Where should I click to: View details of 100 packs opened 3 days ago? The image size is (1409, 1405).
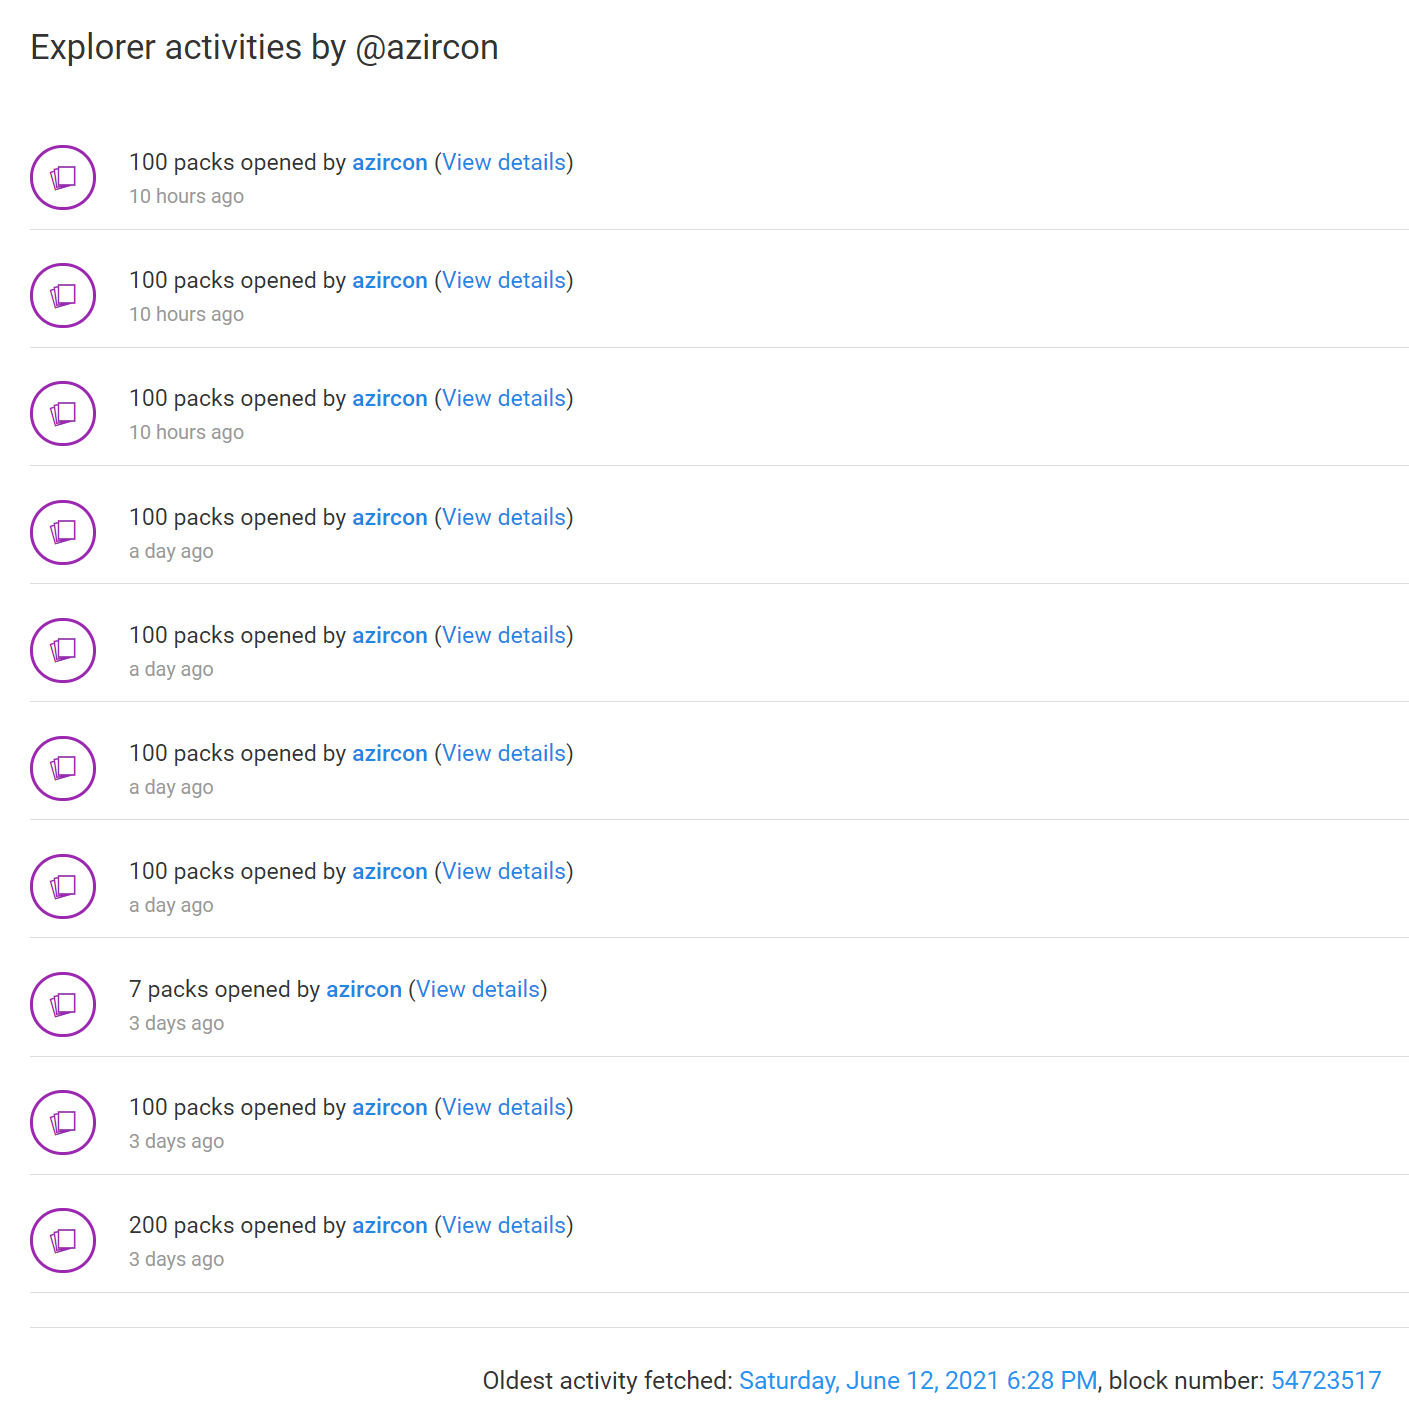[x=504, y=1107]
